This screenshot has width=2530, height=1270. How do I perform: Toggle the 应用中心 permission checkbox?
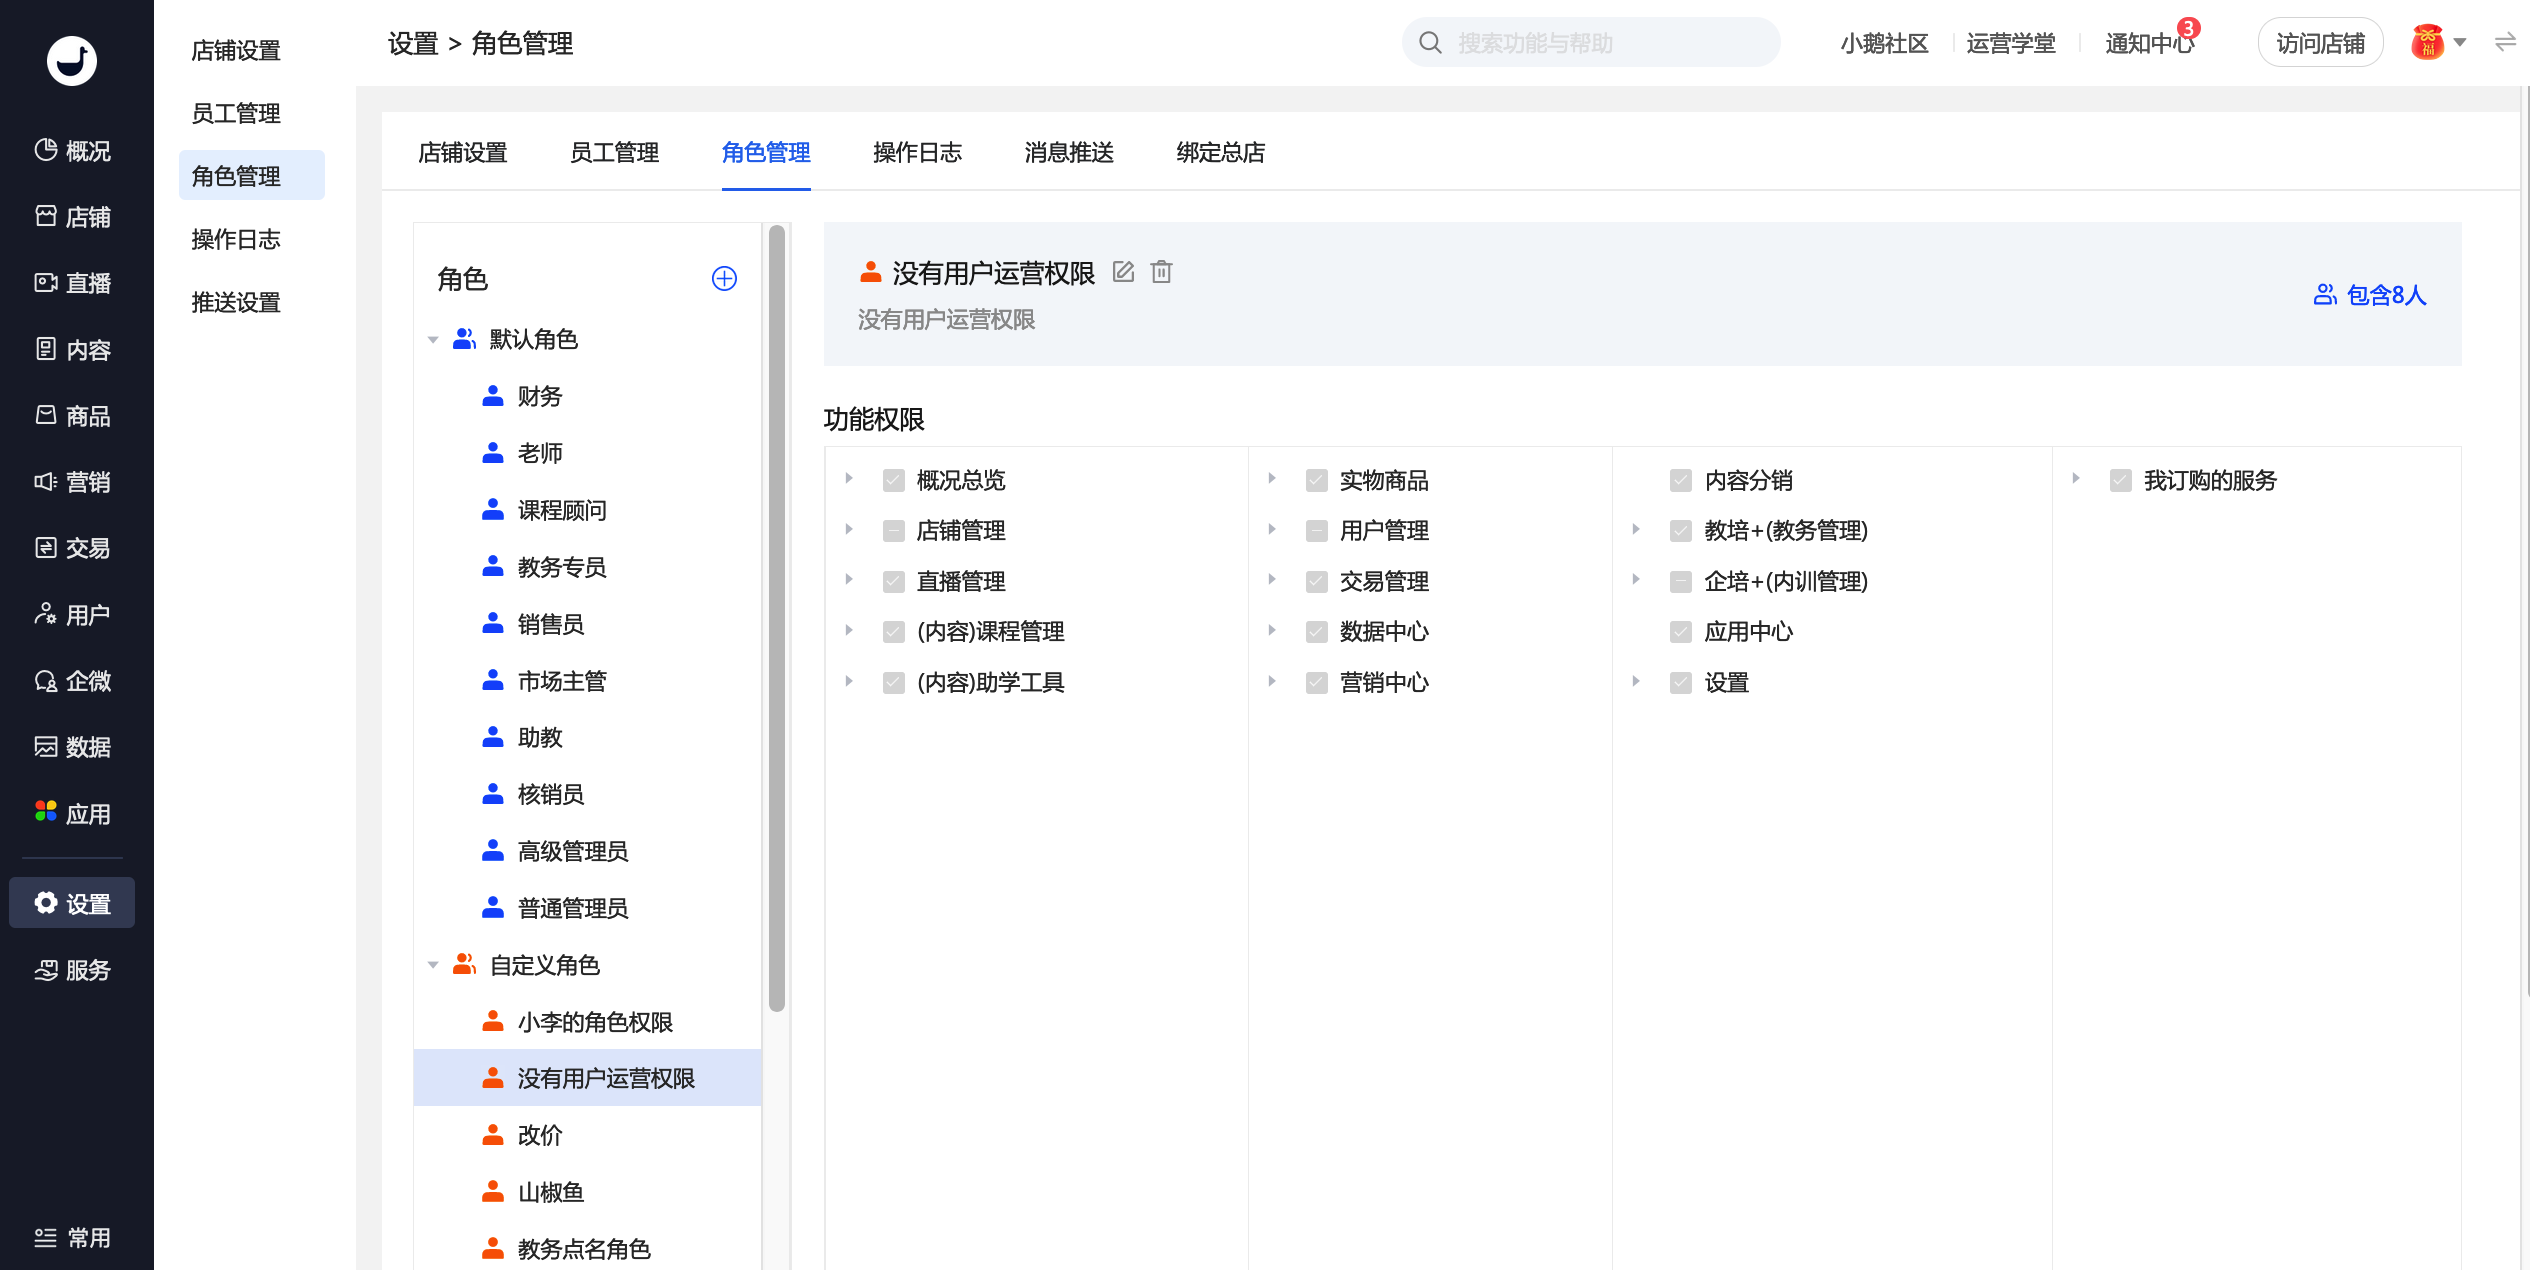pos(1680,632)
